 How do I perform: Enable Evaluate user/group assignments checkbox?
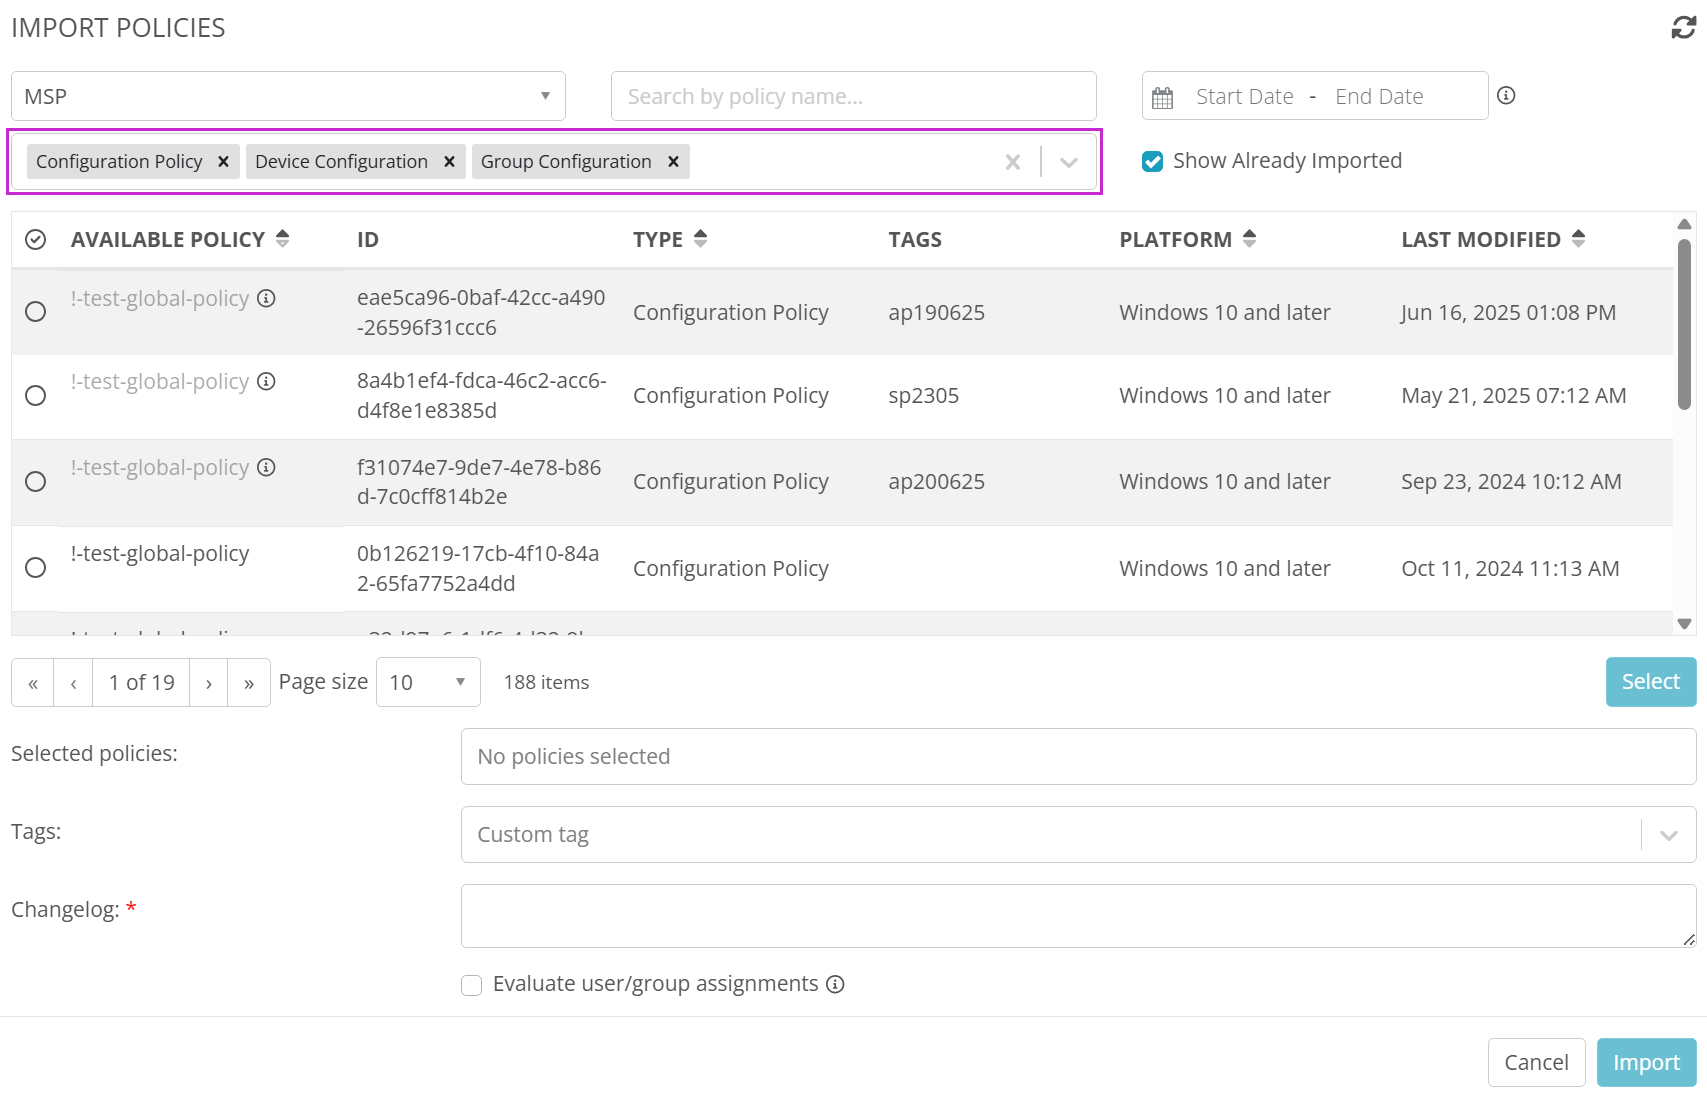(x=472, y=985)
